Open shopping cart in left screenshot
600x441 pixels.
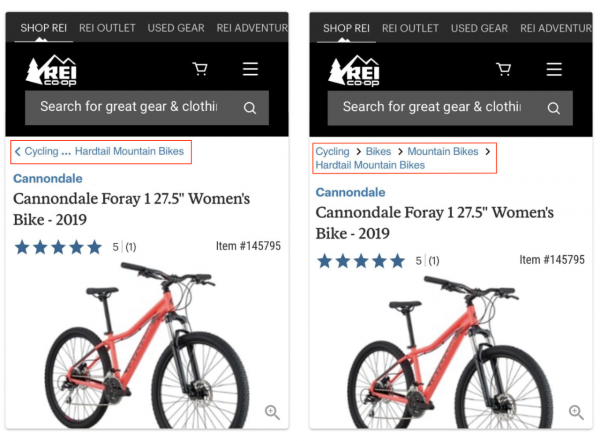tap(200, 69)
